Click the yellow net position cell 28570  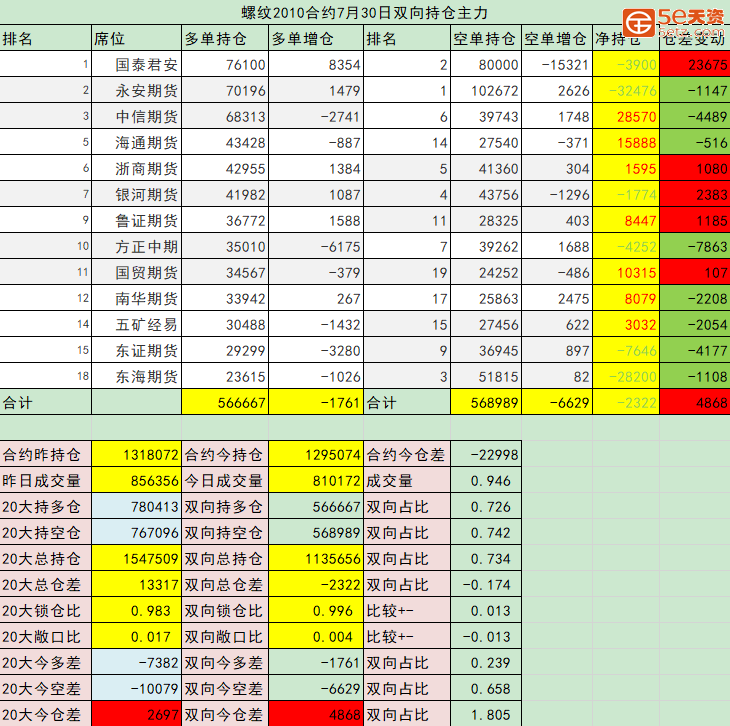click(x=626, y=117)
